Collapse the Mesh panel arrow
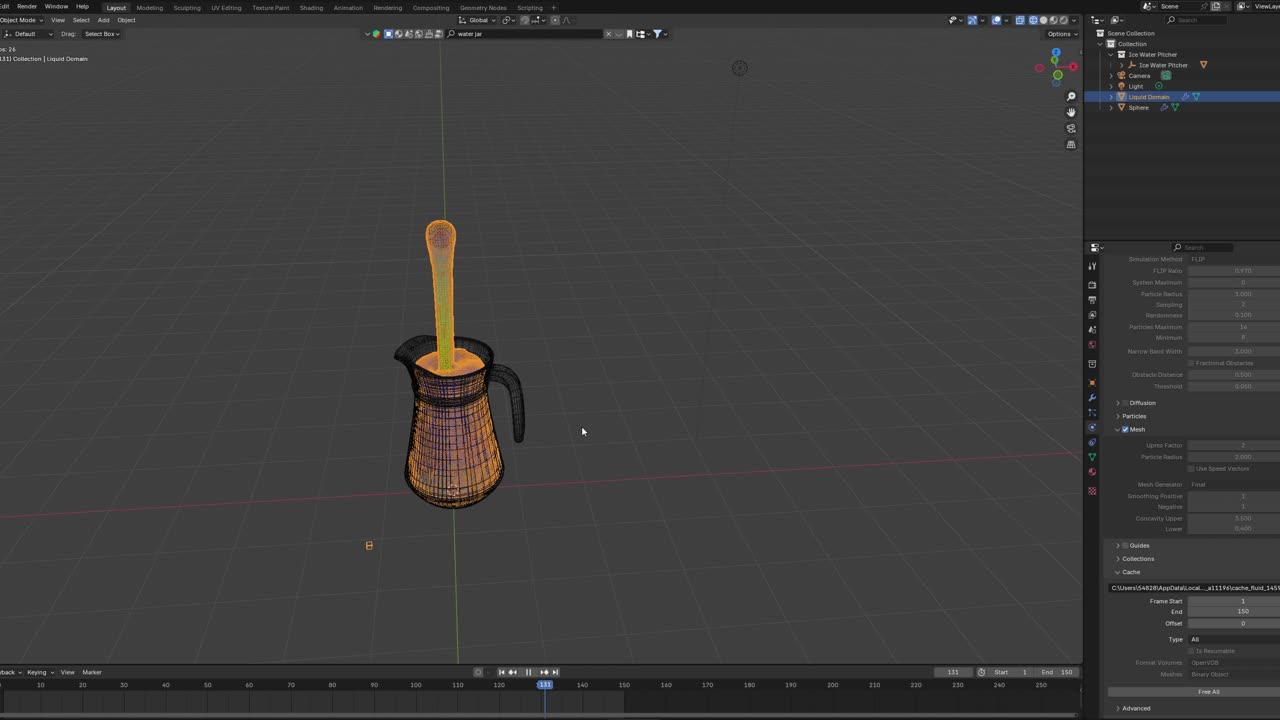Screen dimensions: 1280x720 [x=1118, y=429]
